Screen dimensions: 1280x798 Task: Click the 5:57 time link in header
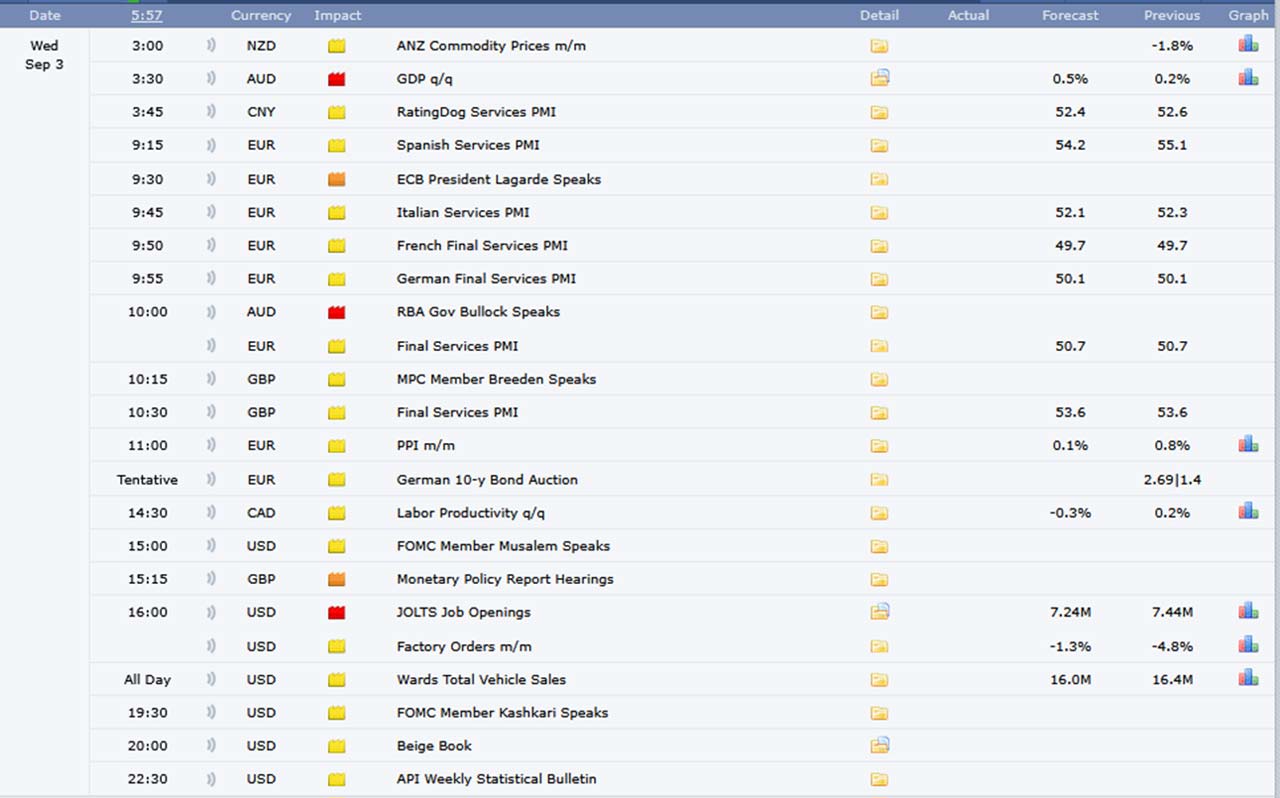pos(147,15)
